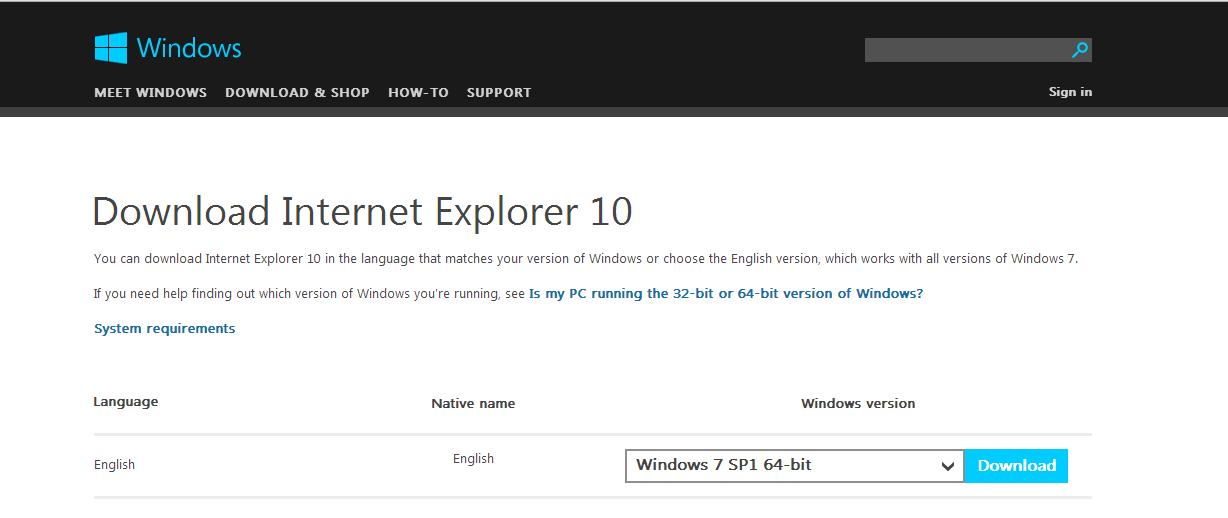Click the Native name column header
Screen dimensions: 1228x518
tap(473, 404)
